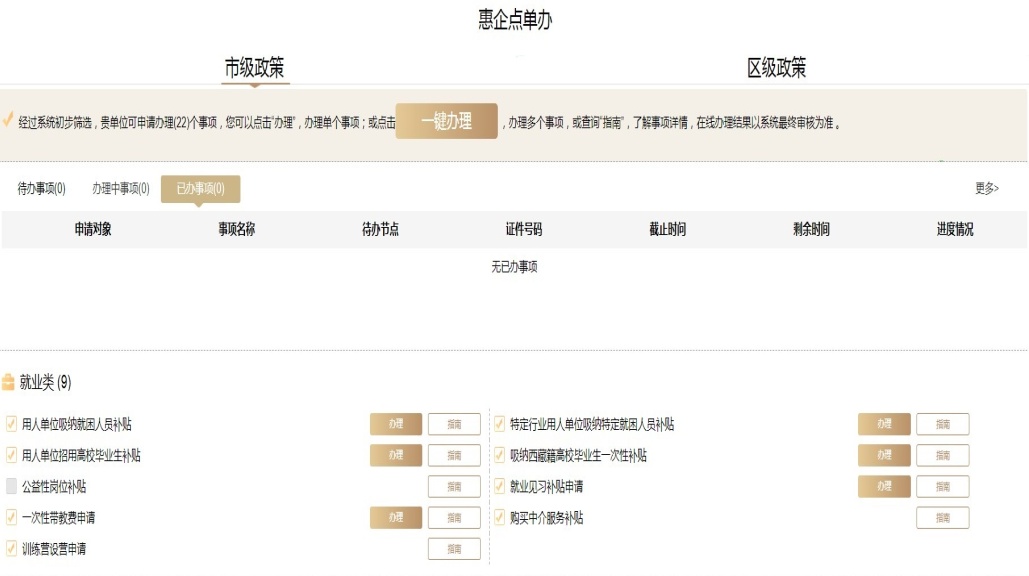The width and height of the screenshot is (1029, 576).
Task: Switch to 区级政策 tab
Action: [x=776, y=68]
